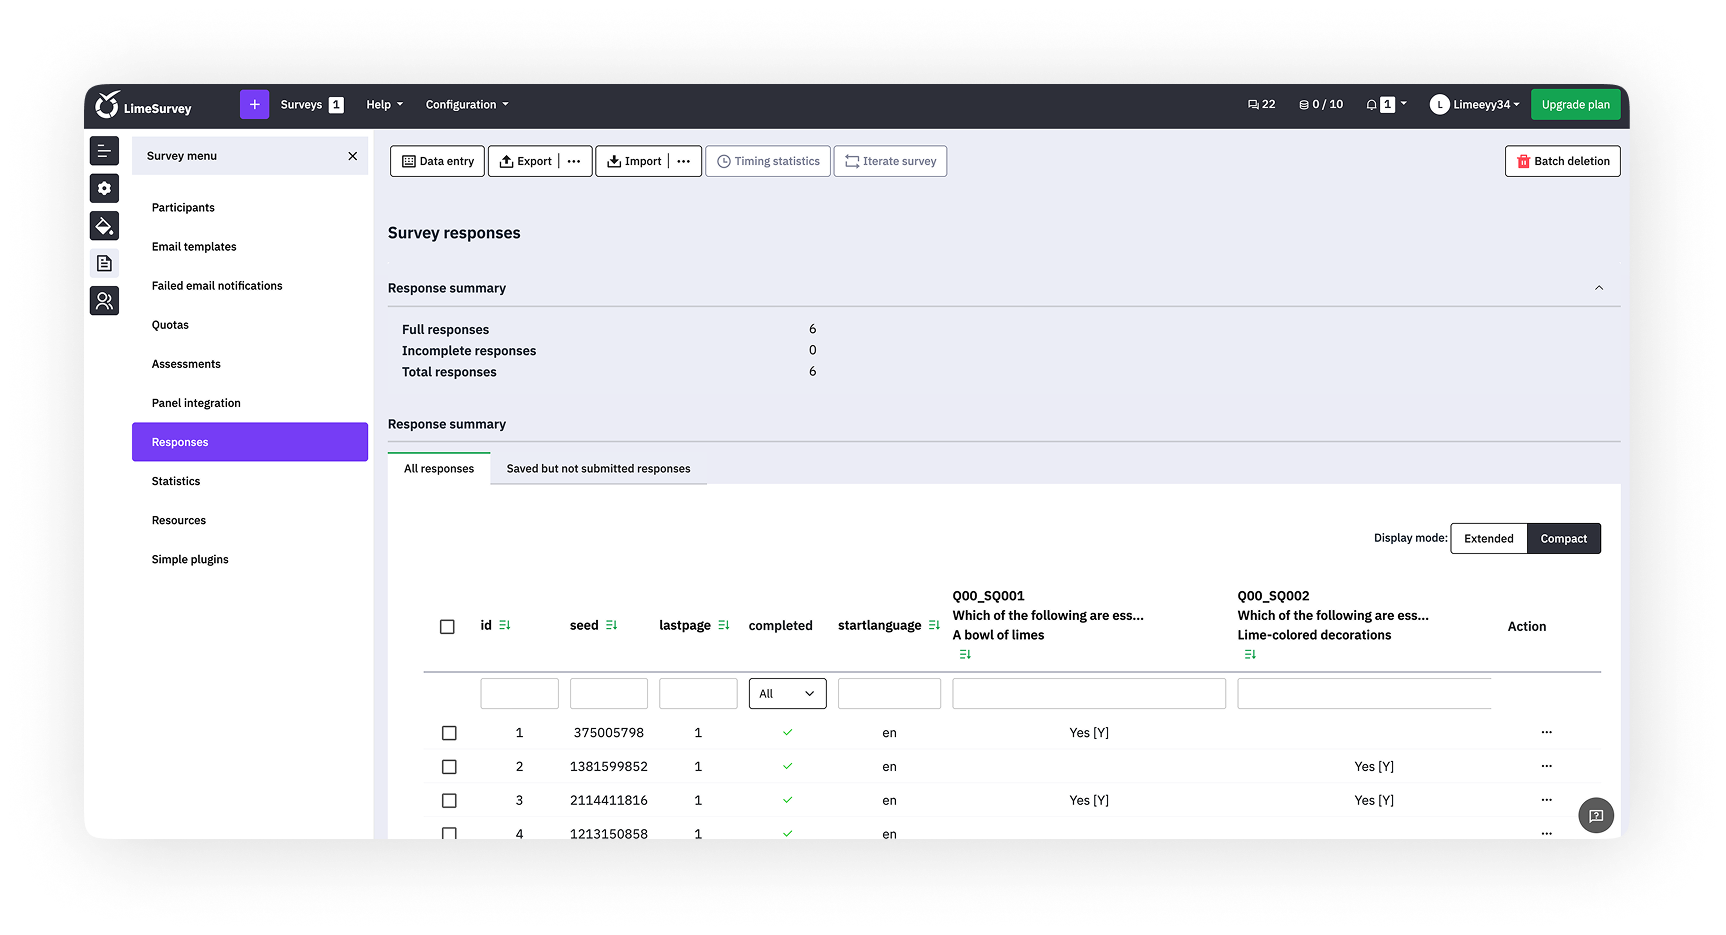Image resolution: width=1726 pixels, height=935 pixels.
Task: Click the purple plus create button
Action: [x=254, y=105]
